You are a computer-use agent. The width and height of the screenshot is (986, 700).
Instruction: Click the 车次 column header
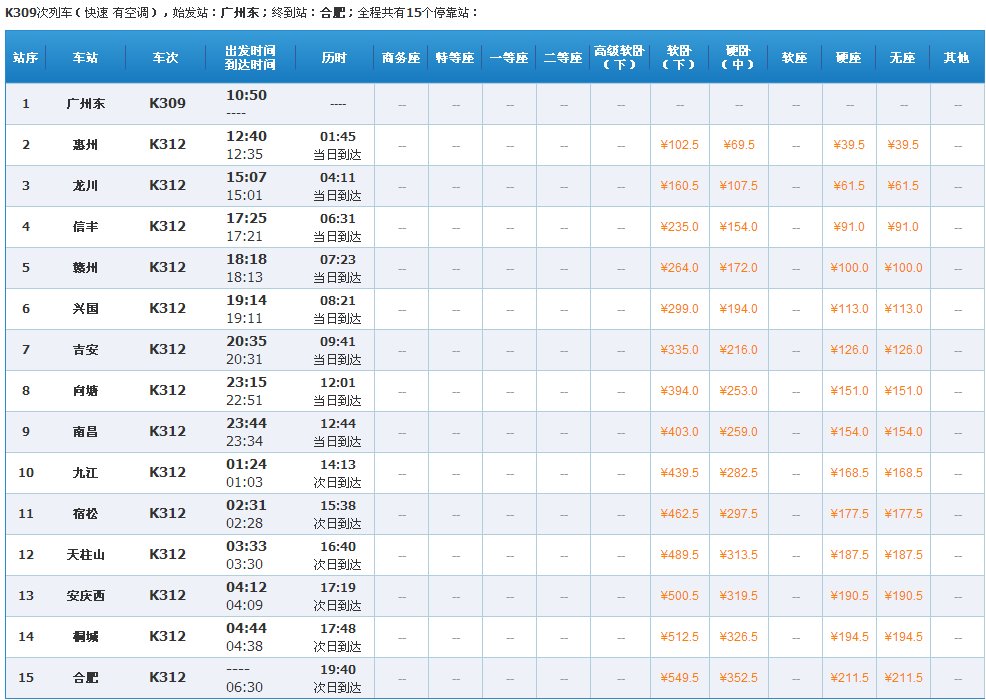(x=167, y=58)
